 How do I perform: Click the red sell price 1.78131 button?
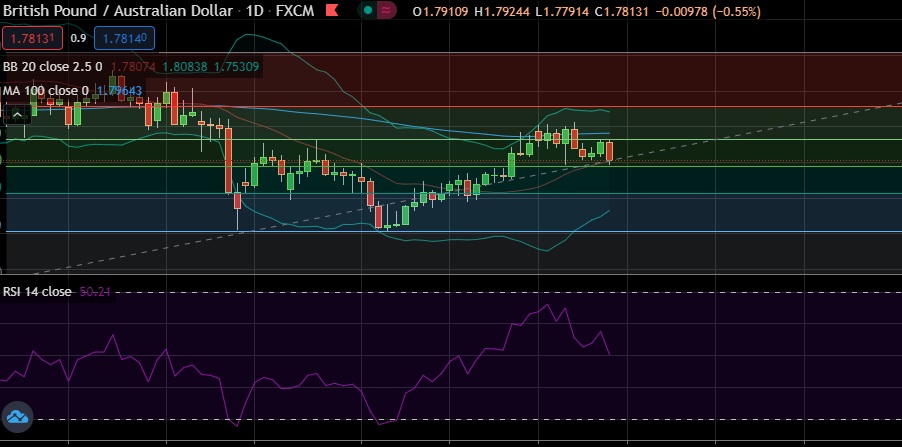32,39
